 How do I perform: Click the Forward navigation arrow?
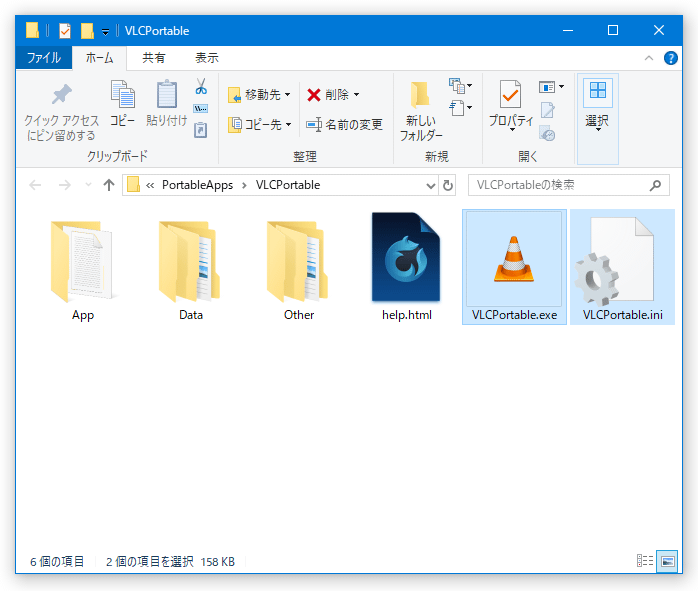[x=65, y=185]
